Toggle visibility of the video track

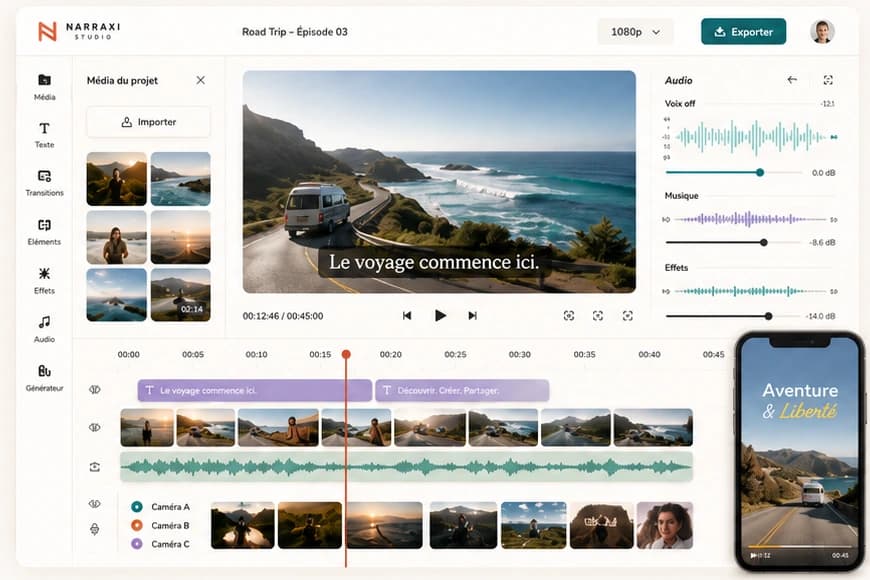tap(95, 427)
